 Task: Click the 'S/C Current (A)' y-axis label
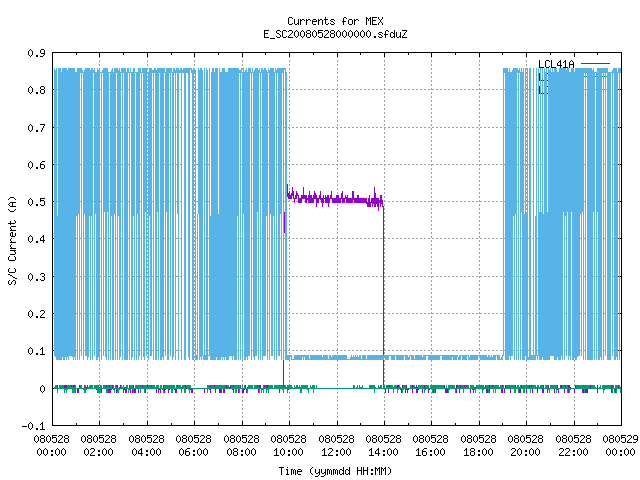[x=13, y=240]
